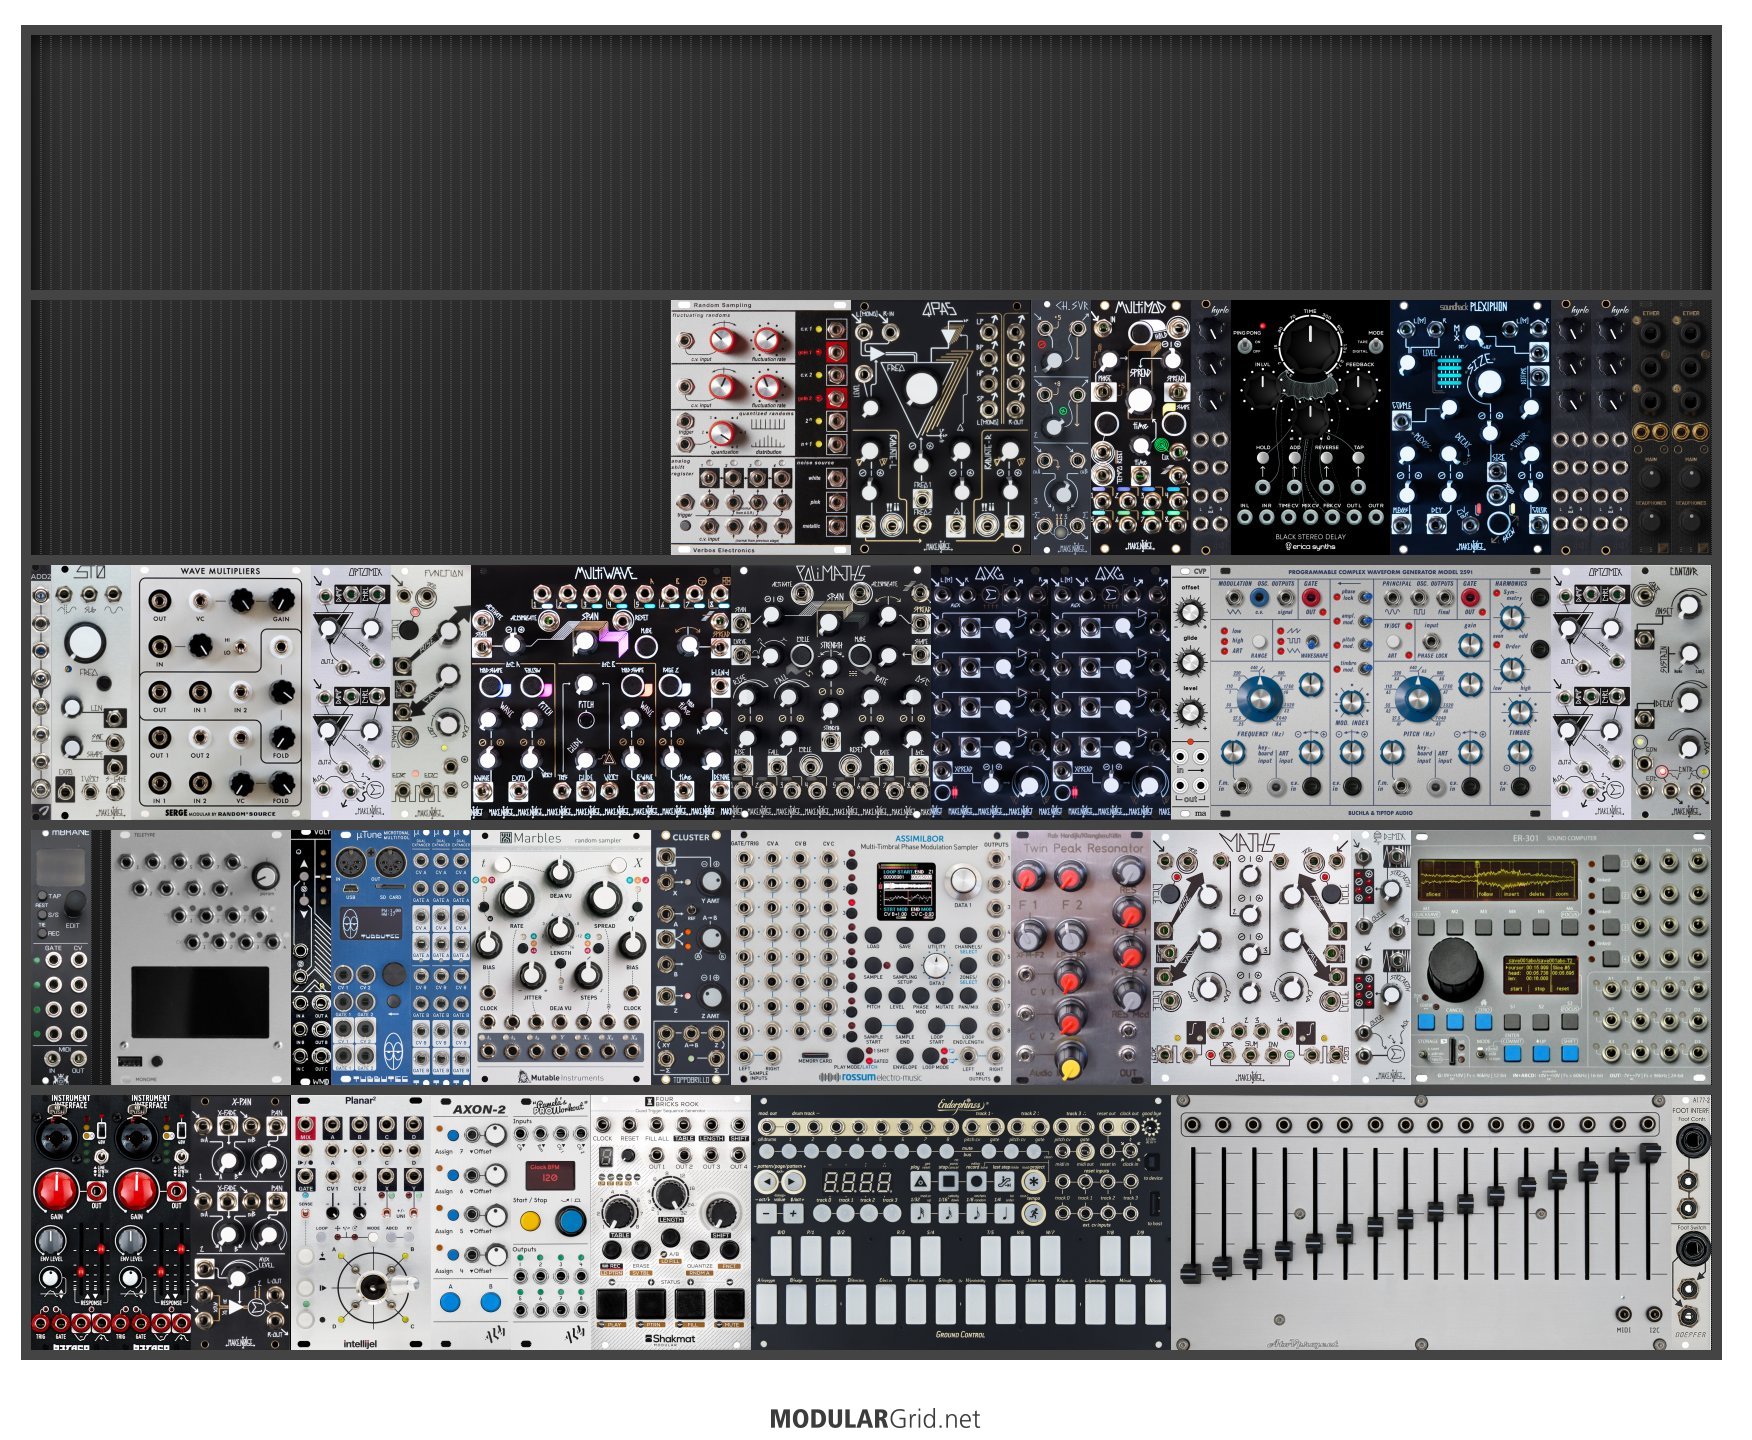Select the Contour module
Image resolution: width=1752 pixels, height=1440 pixels.
(1671, 692)
